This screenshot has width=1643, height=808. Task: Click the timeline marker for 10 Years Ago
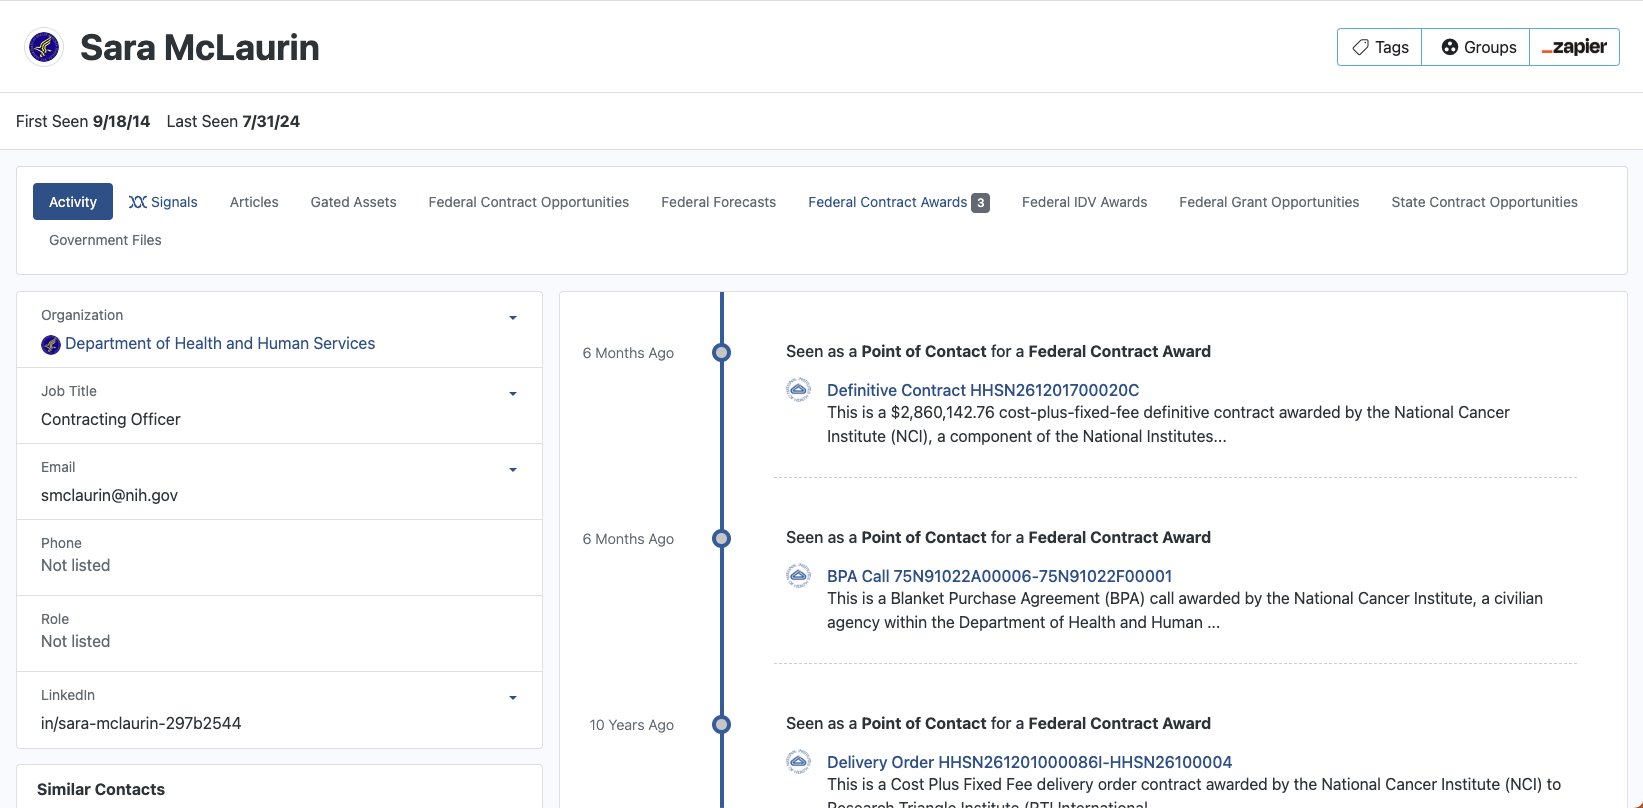click(721, 724)
